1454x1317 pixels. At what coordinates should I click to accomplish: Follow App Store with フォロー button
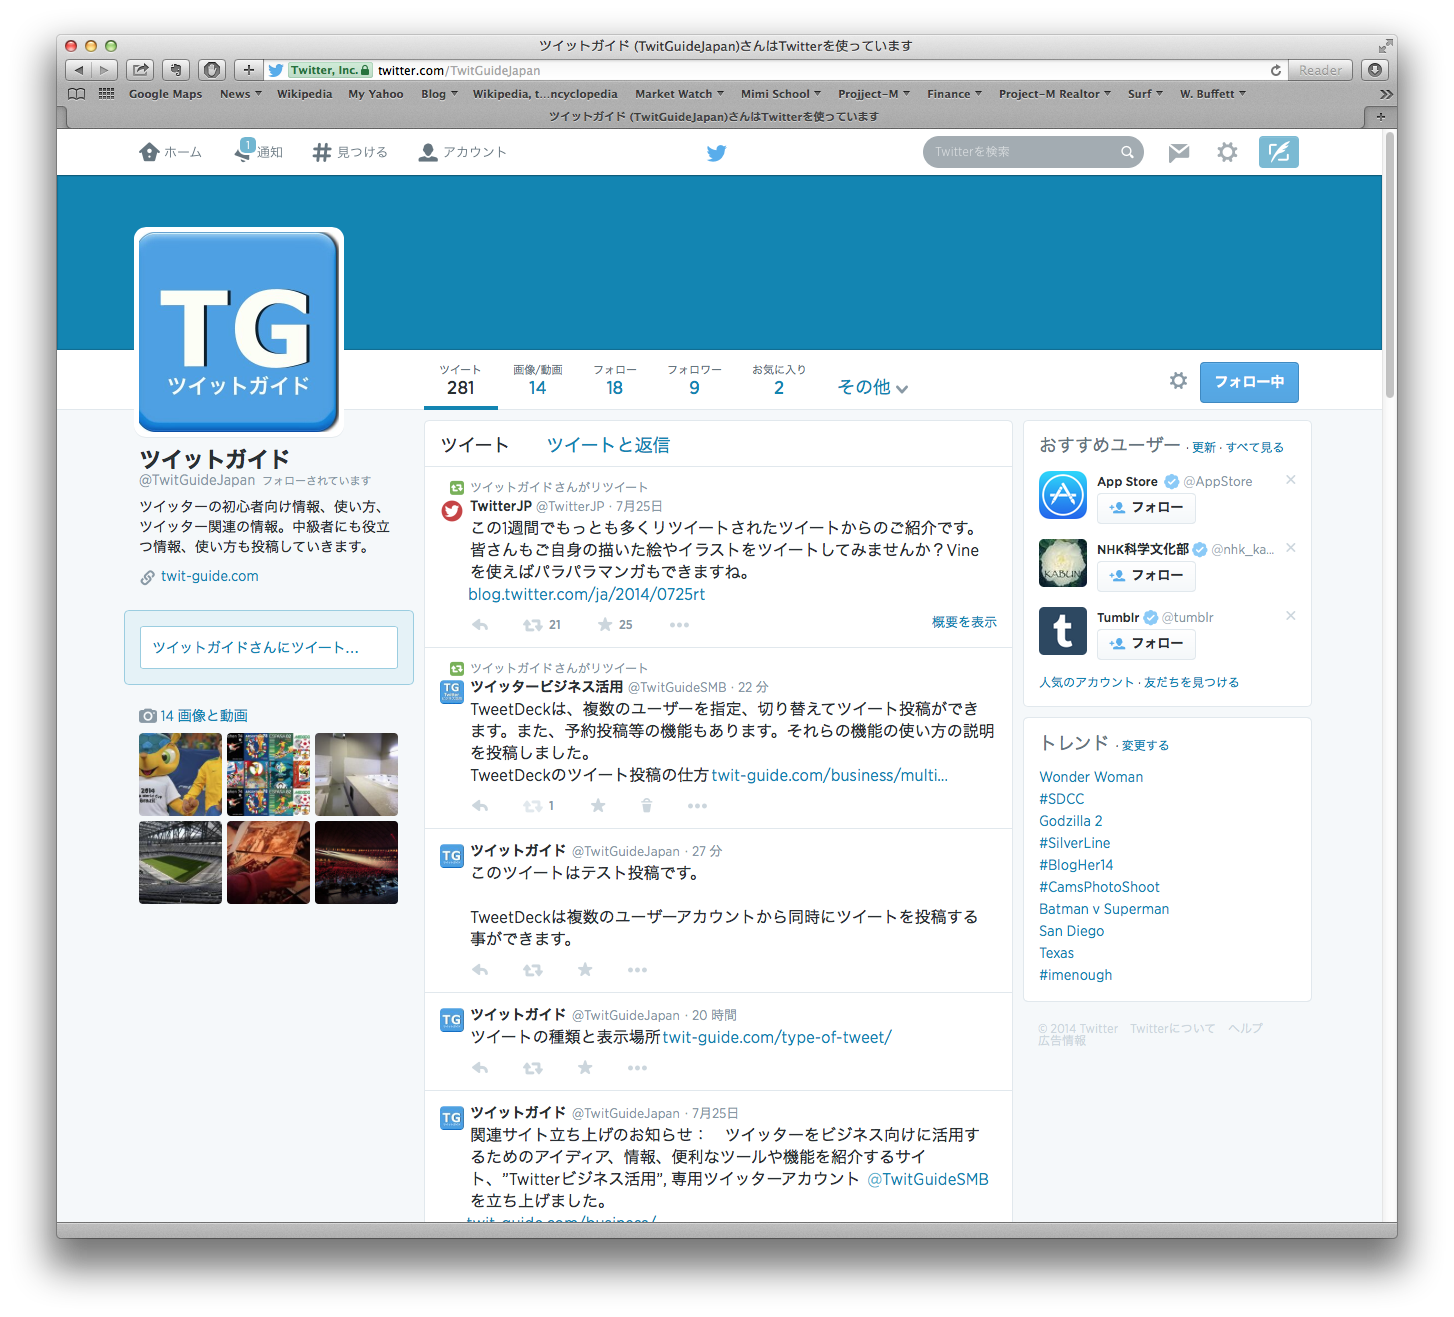(x=1146, y=508)
